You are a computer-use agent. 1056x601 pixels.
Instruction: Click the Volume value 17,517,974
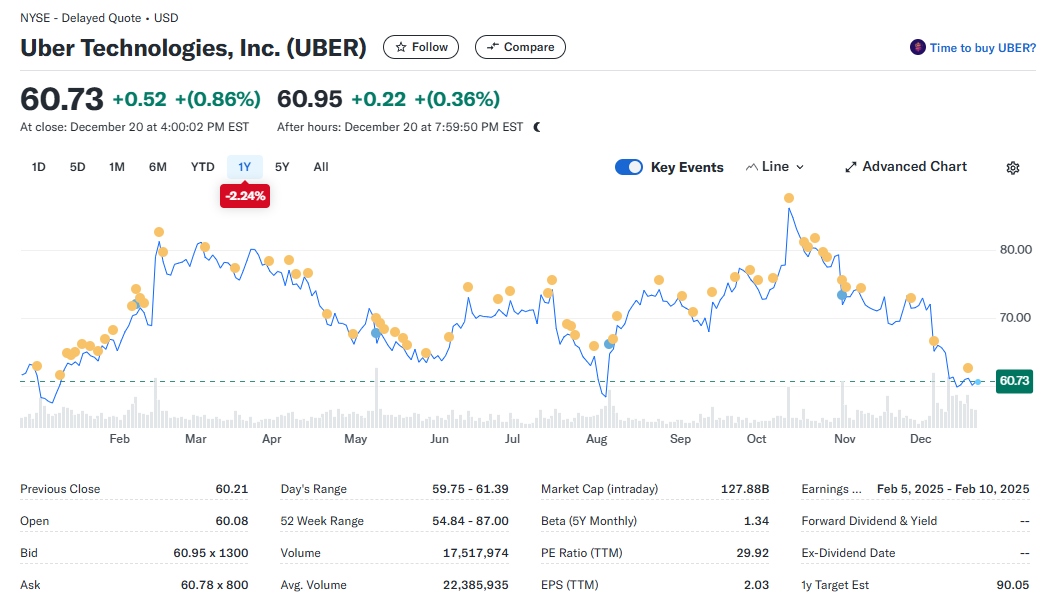tap(475, 553)
